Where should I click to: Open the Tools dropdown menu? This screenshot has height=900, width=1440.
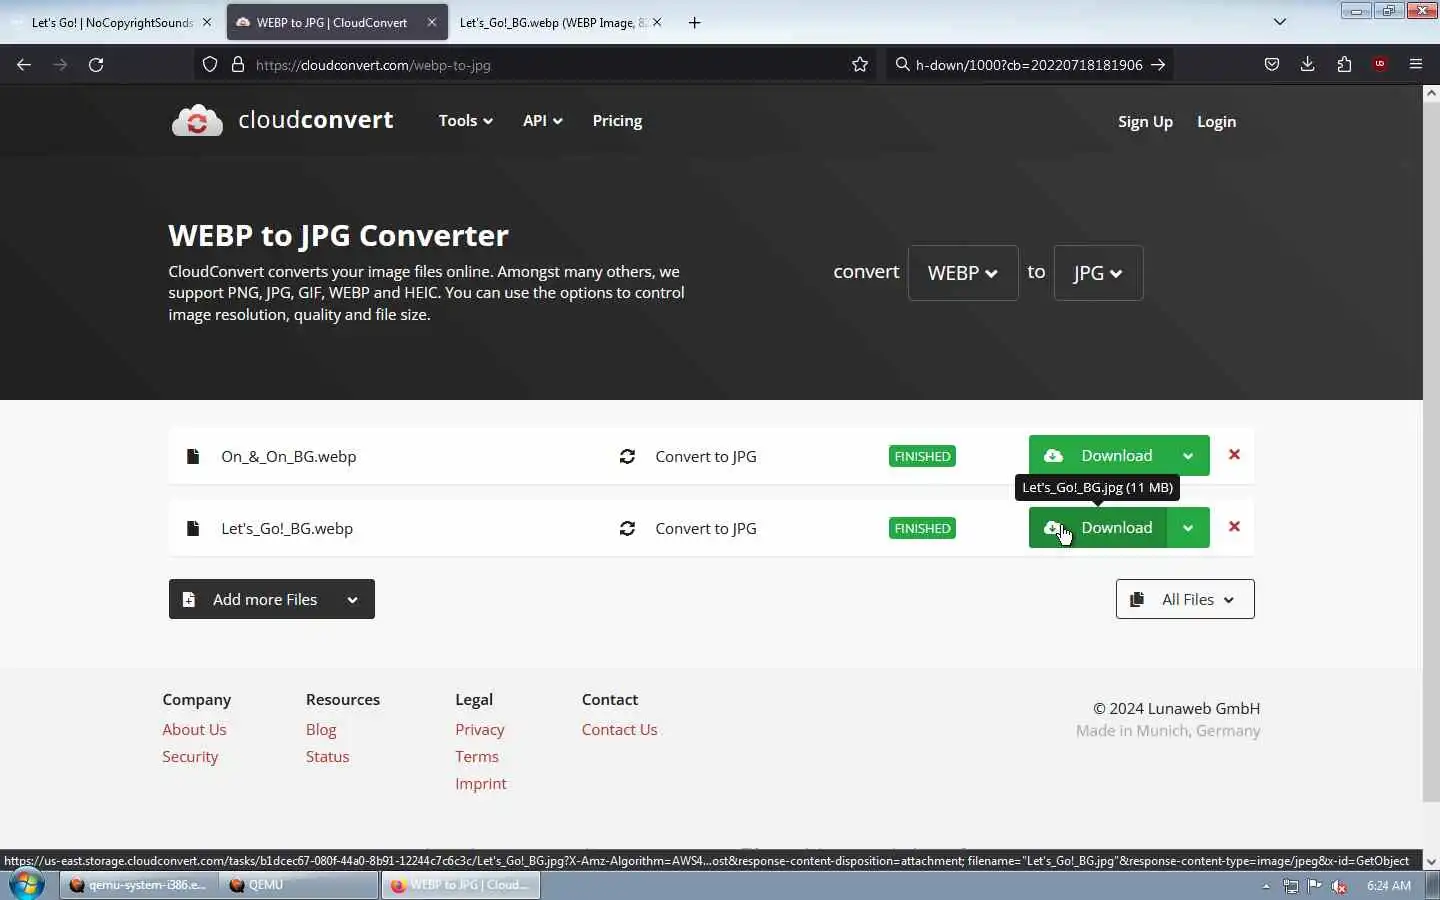[x=465, y=121]
